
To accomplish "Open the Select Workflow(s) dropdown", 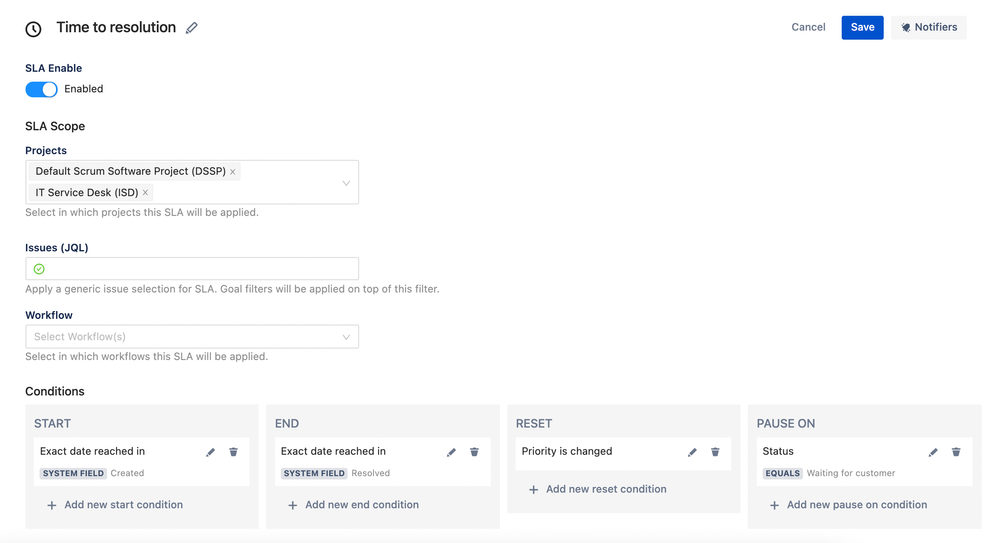I will 346,337.
